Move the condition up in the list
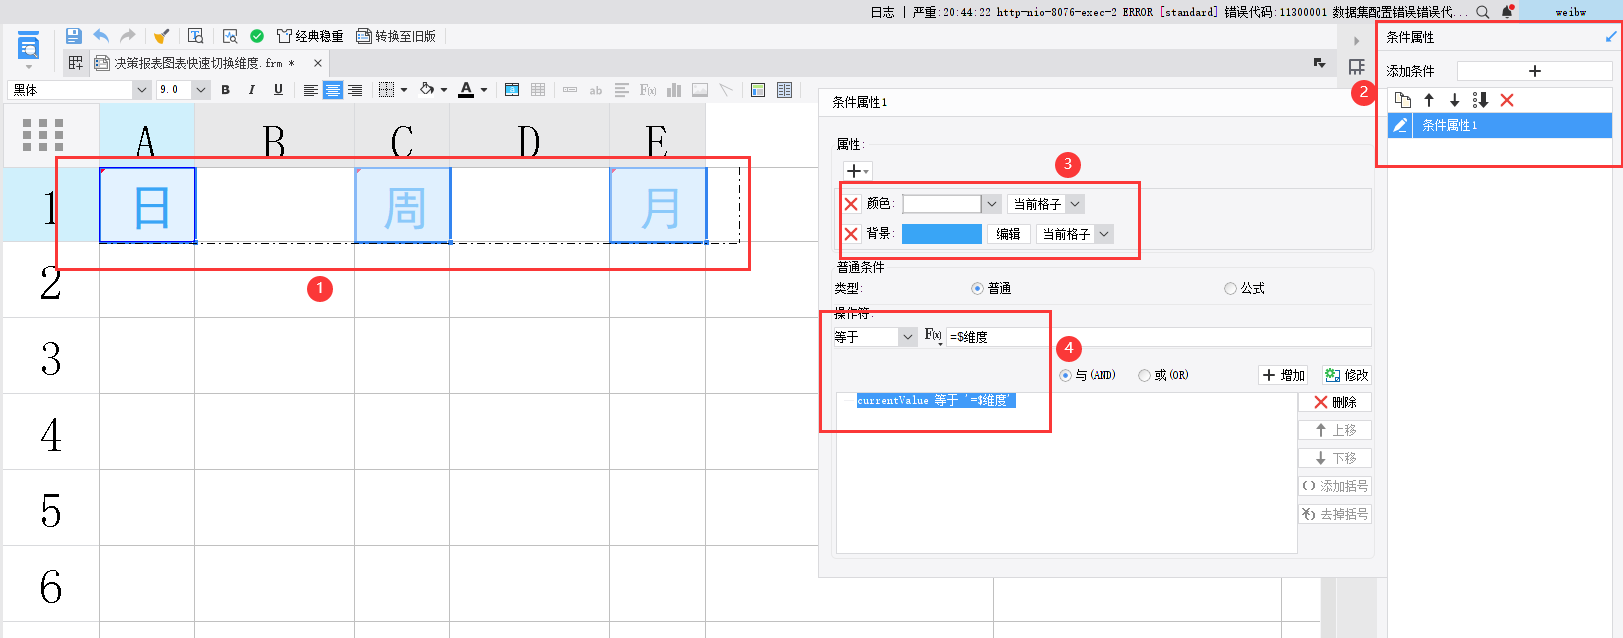This screenshot has width=1623, height=638. tap(1429, 100)
